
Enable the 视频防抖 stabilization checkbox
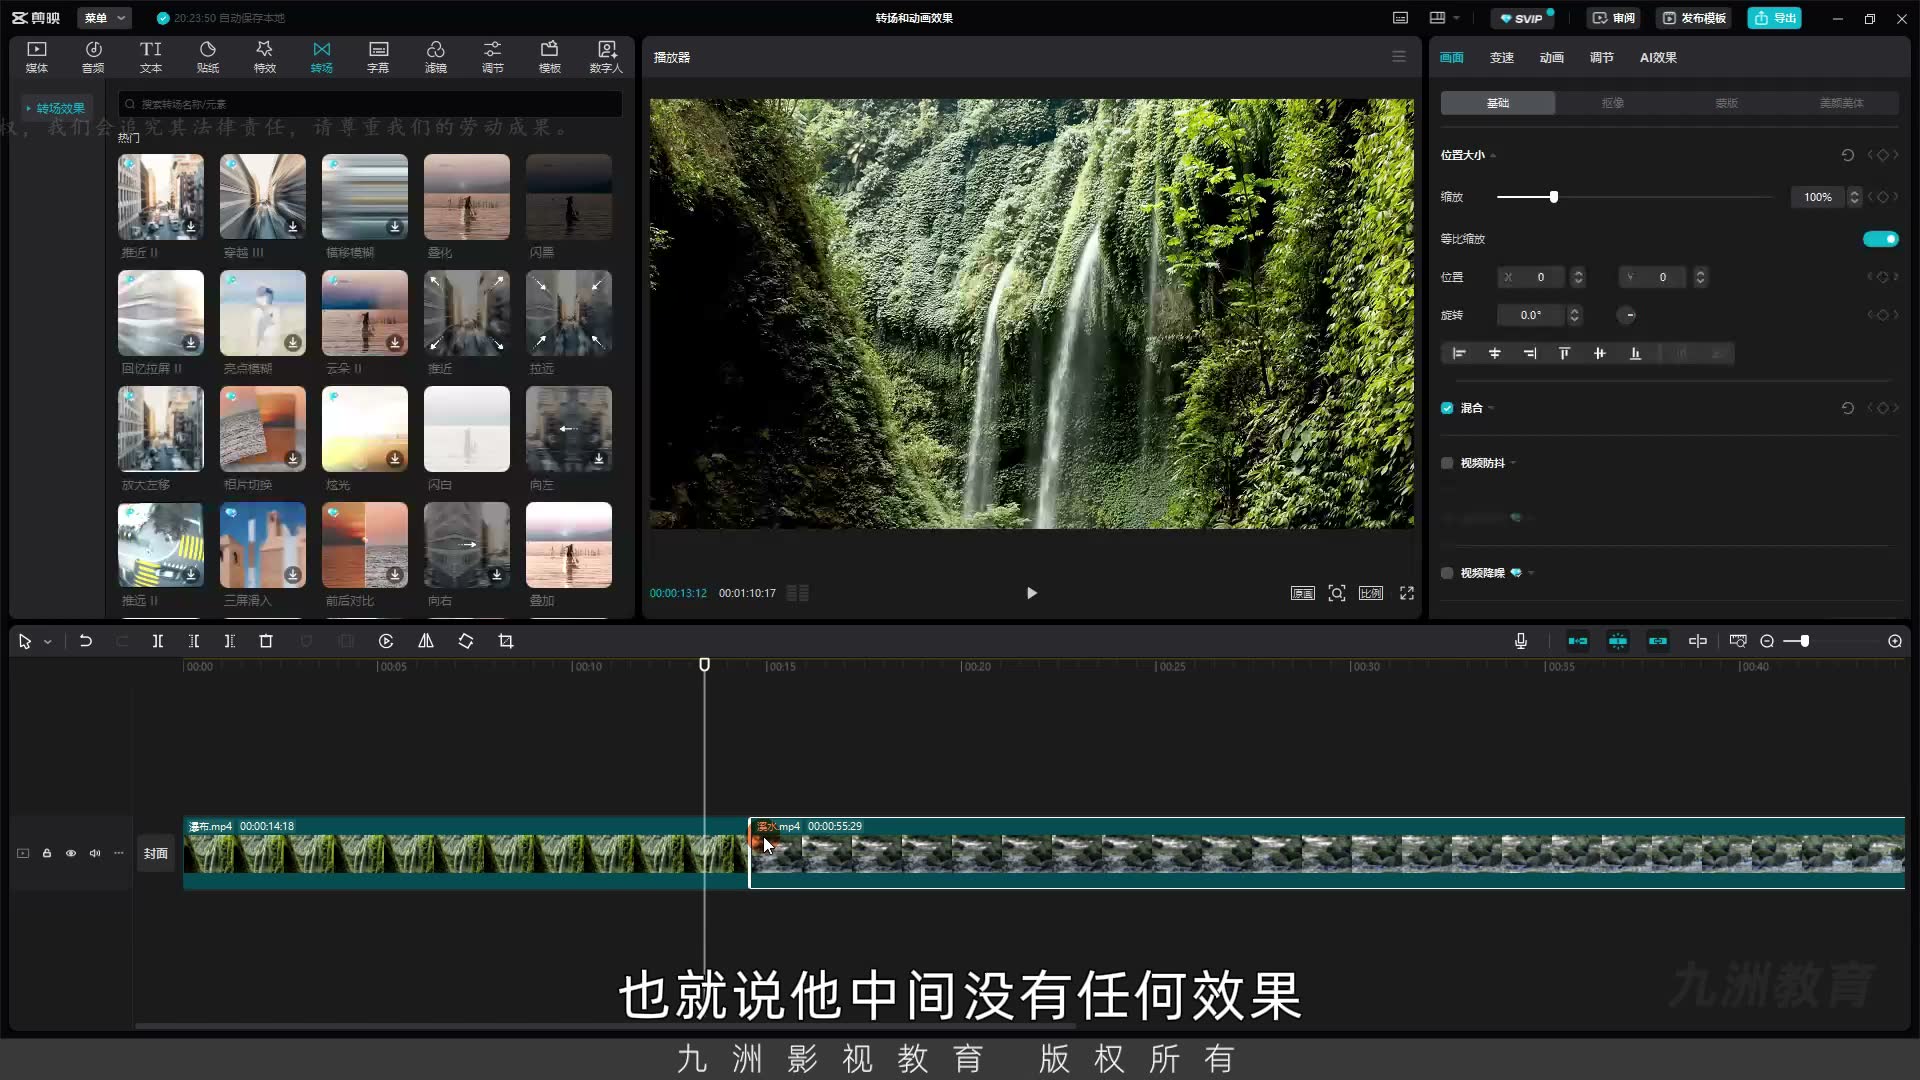(x=1447, y=463)
